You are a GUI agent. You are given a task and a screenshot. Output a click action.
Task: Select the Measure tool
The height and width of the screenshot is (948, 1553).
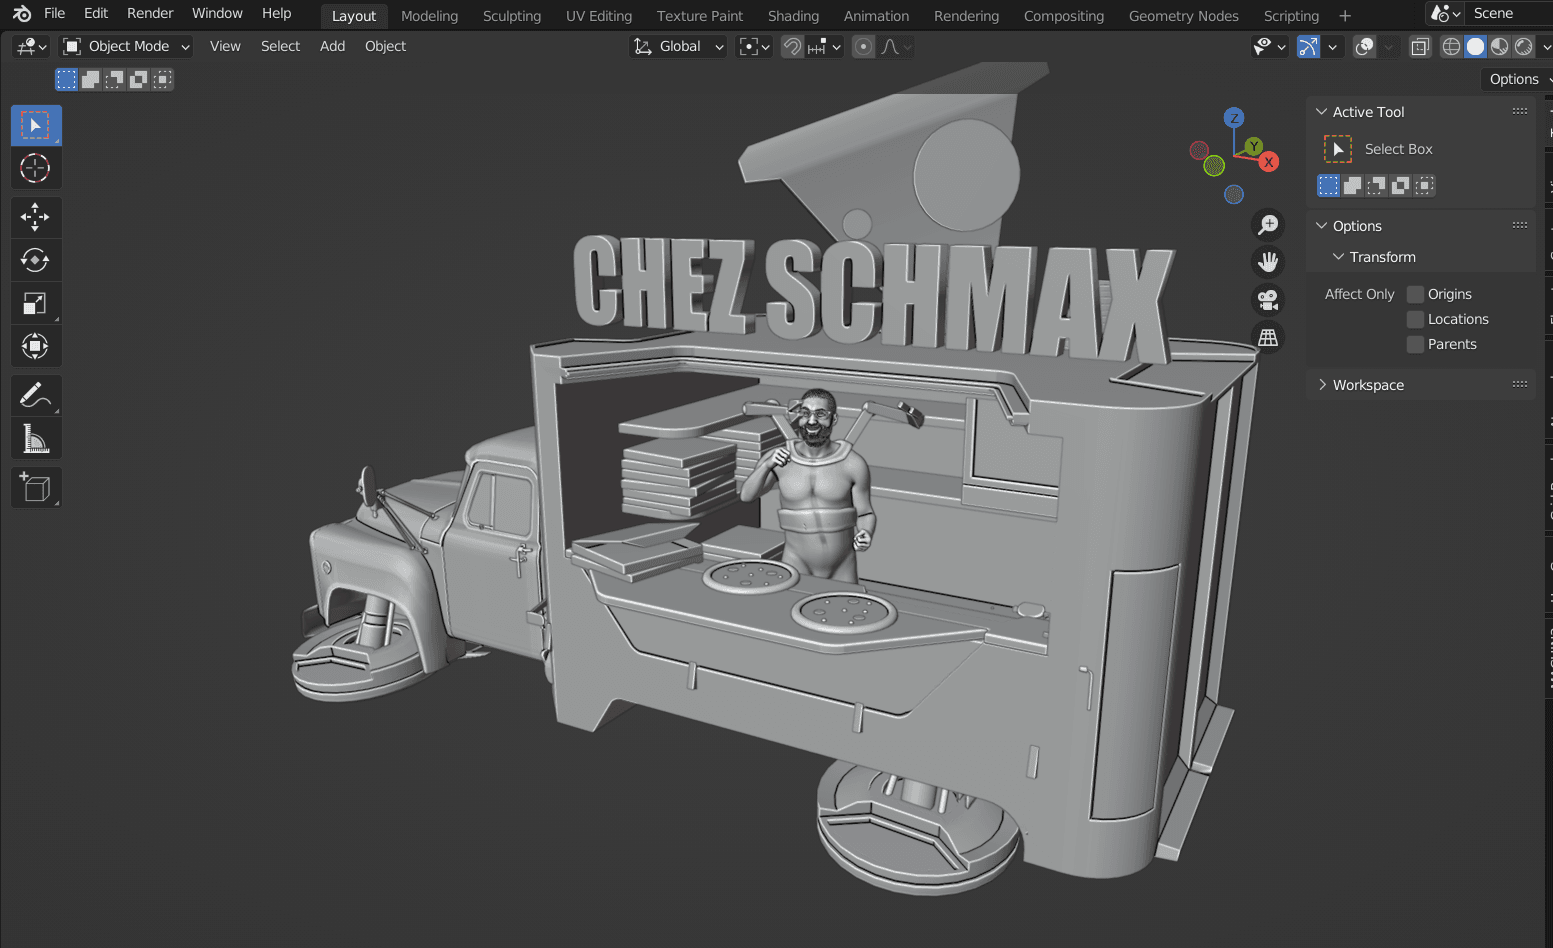(36, 439)
